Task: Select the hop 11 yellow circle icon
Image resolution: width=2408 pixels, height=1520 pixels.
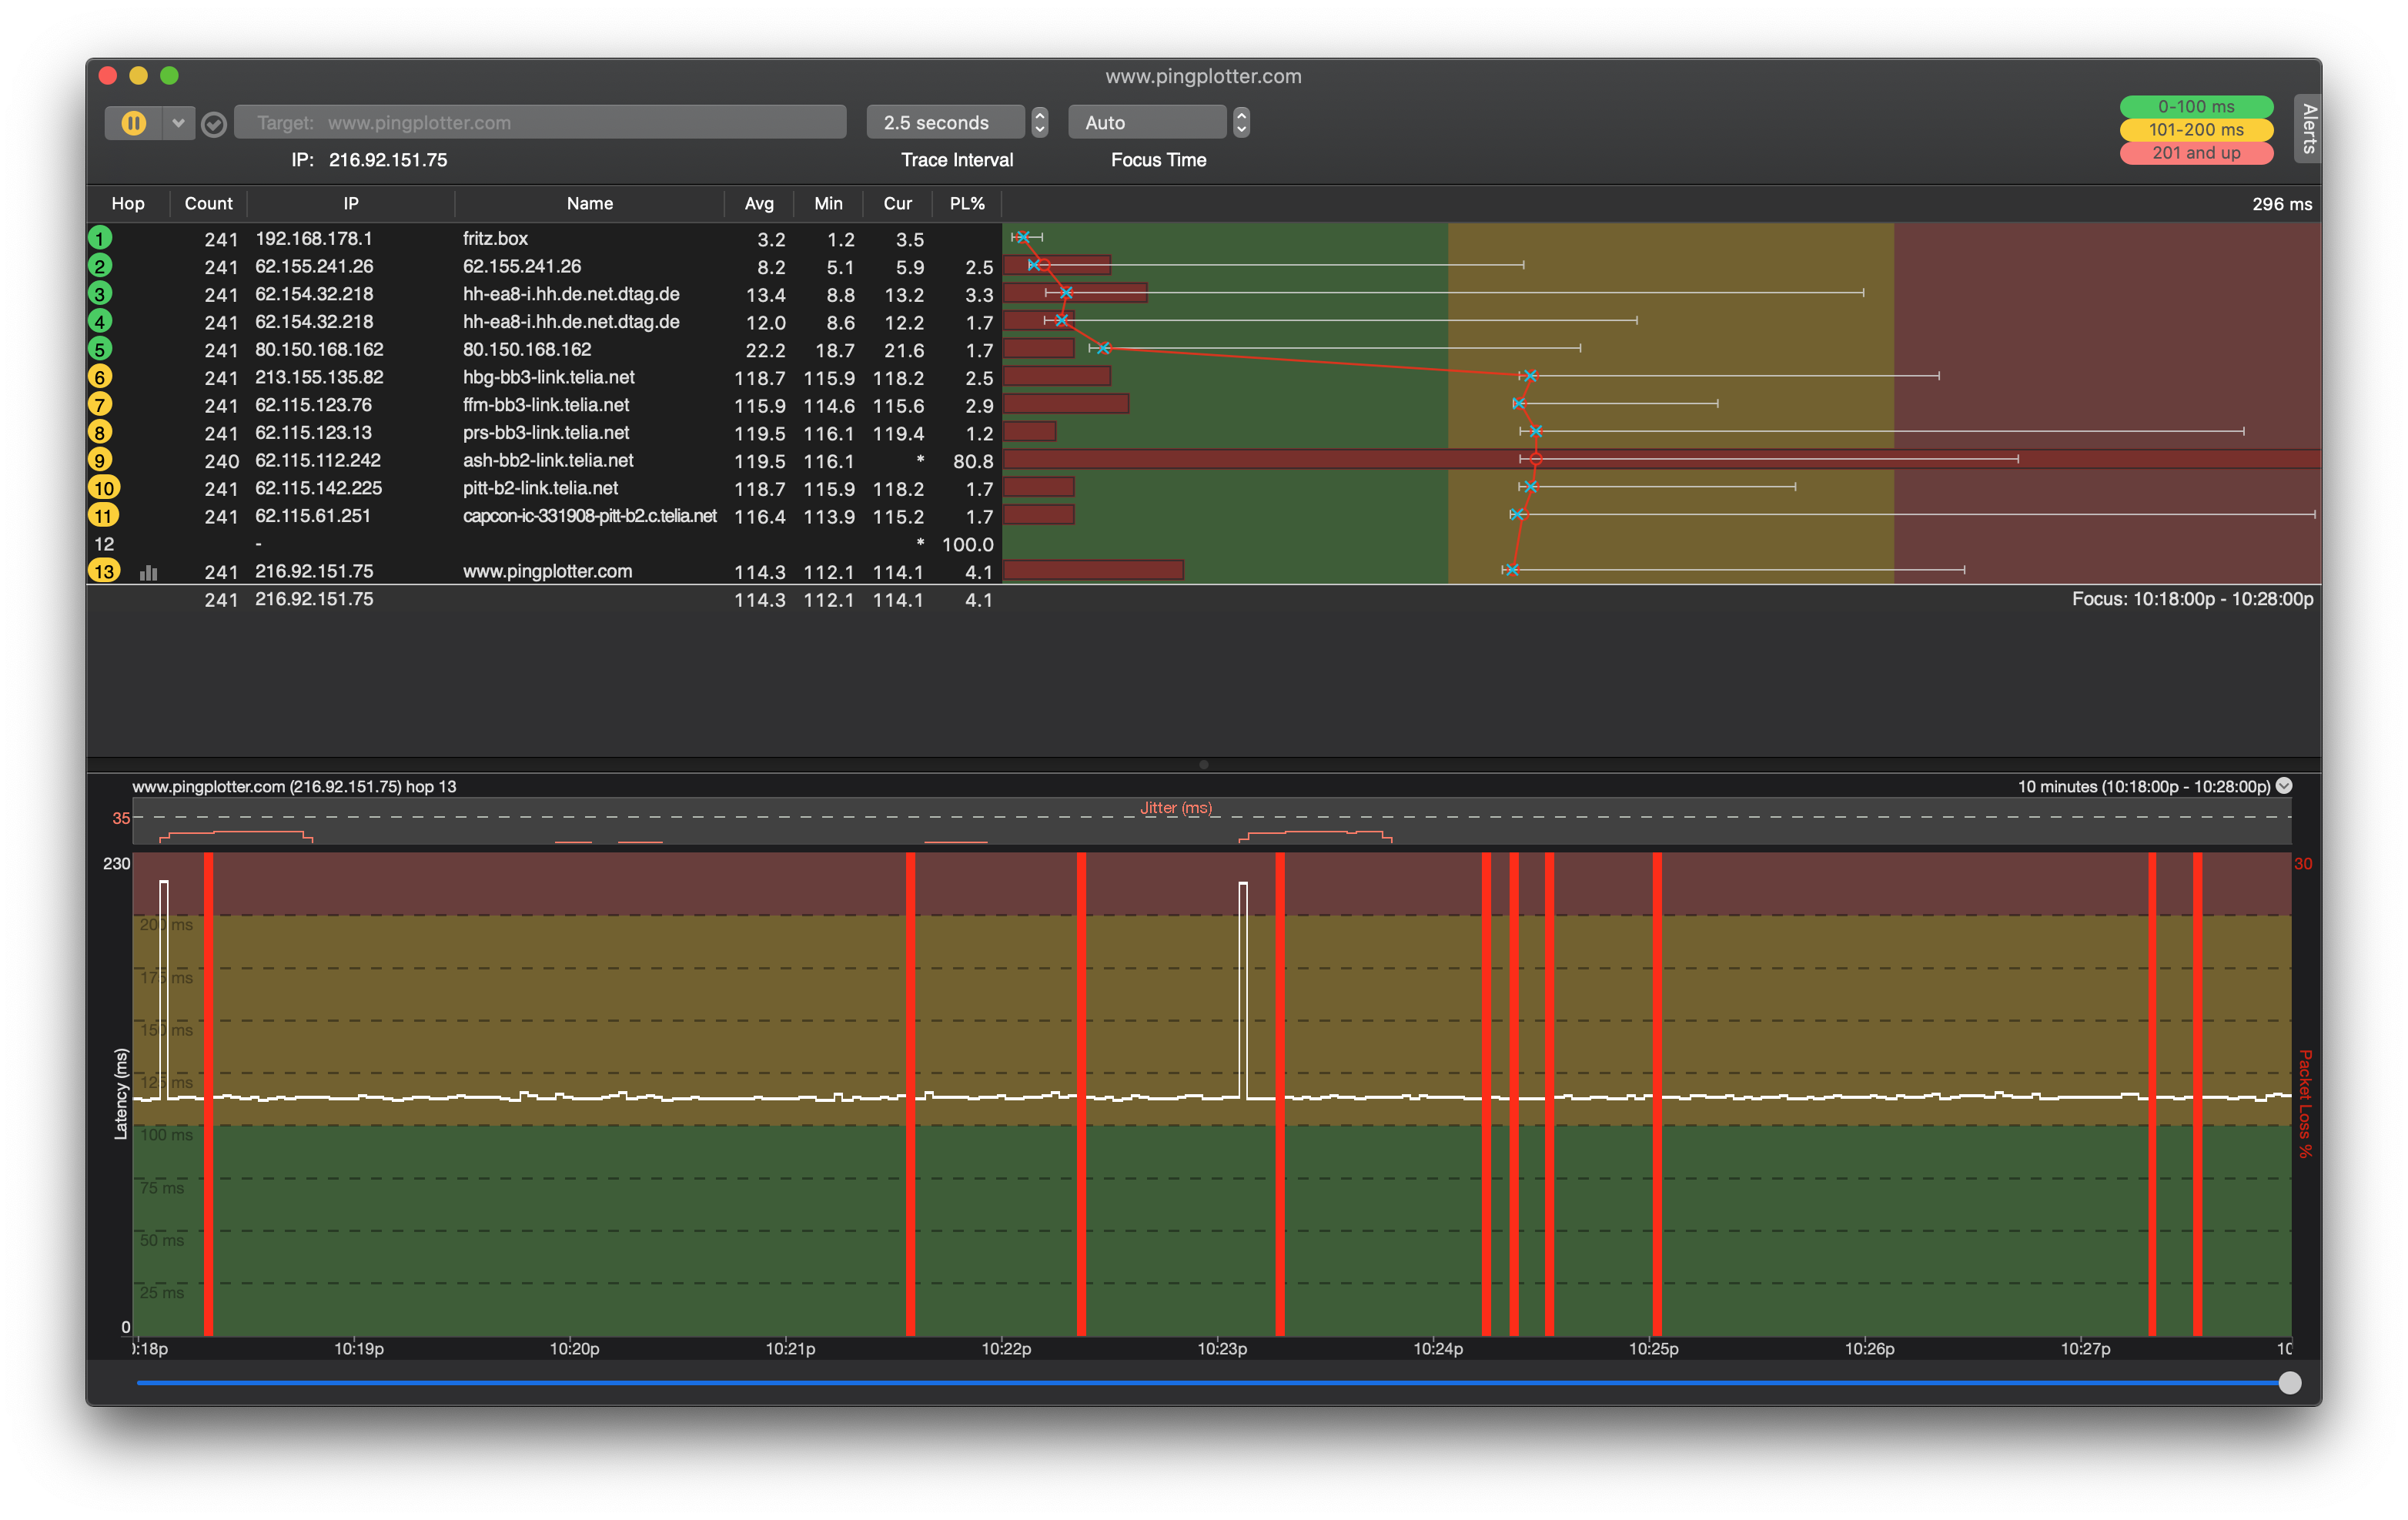Action: click(x=104, y=516)
